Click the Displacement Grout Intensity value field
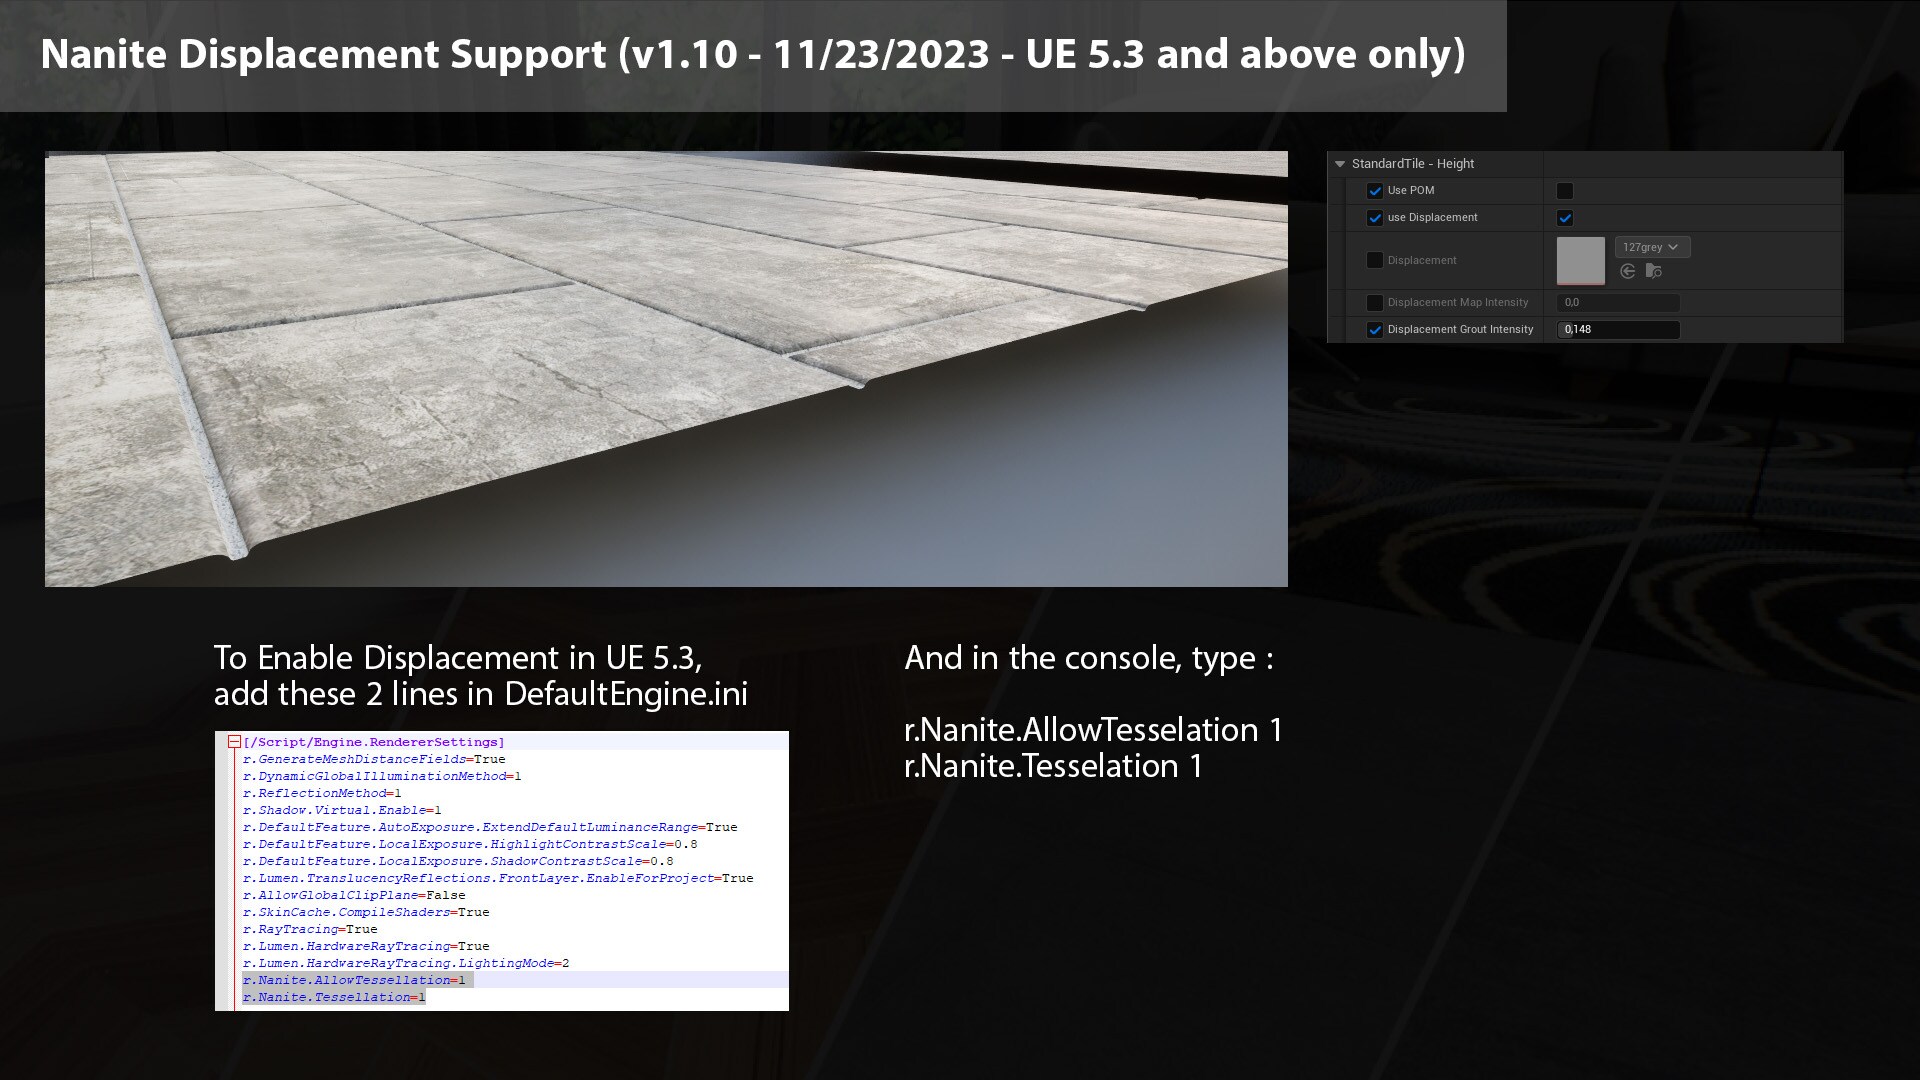Viewport: 1920px width, 1080px height. [1618, 330]
